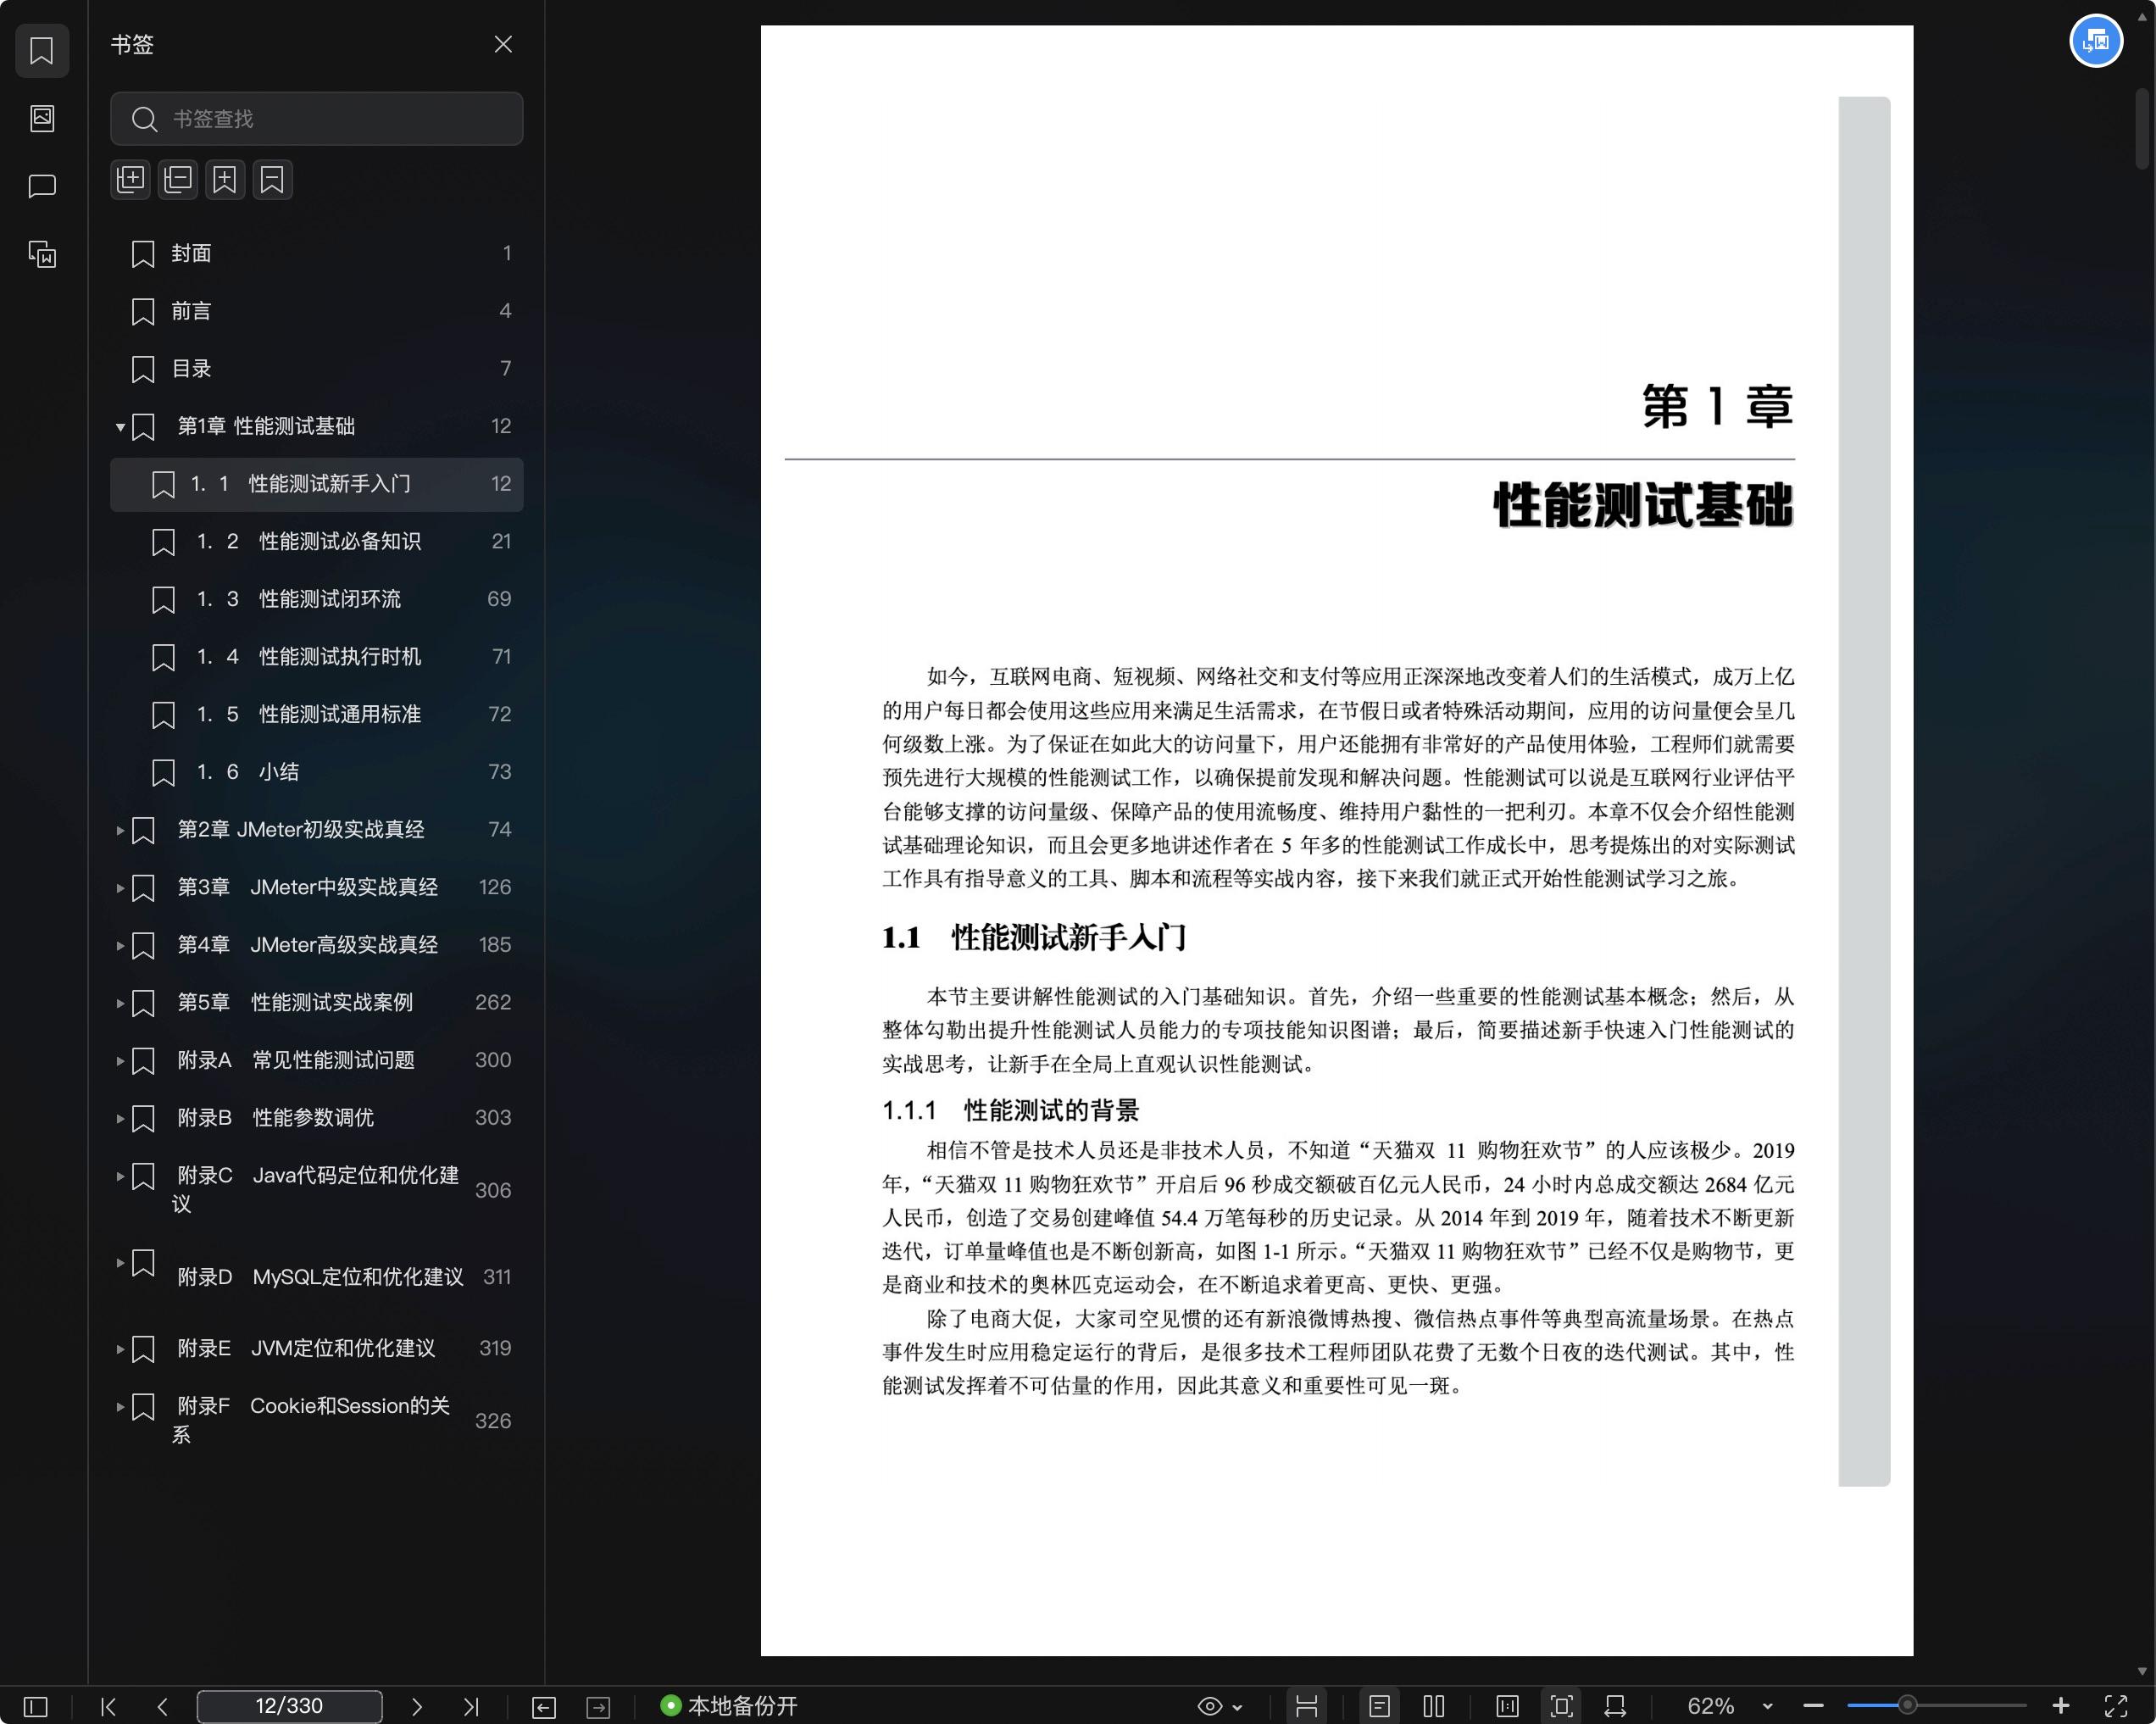Click the fit page icon
Image resolution: width=2156 pixels, height=1724 pixels.
[1561, 1706]
